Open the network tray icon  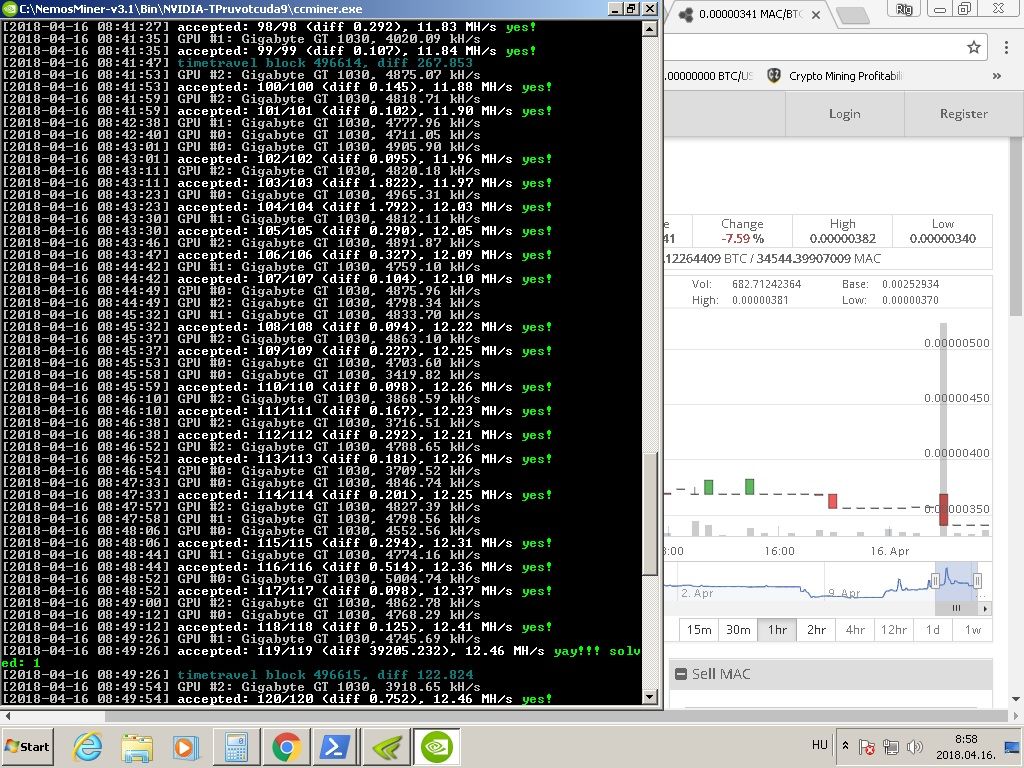click(890, 746)
